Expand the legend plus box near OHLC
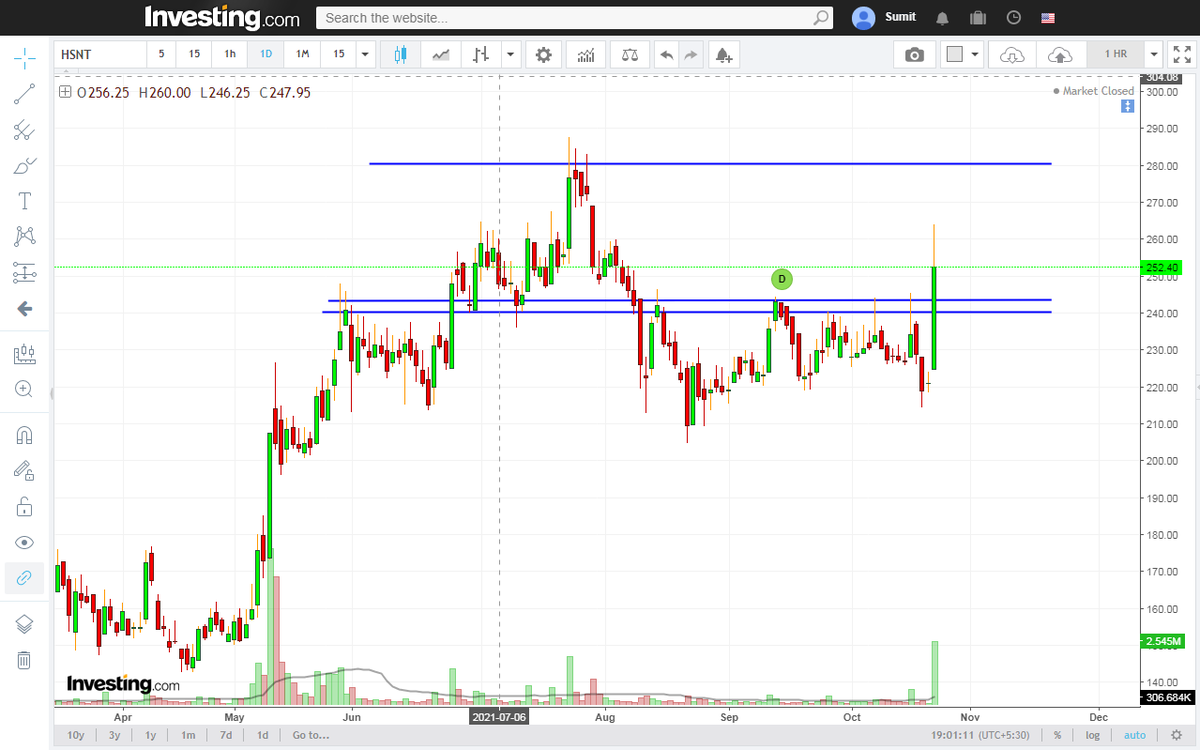The height and width of the screenshot is (750, 1200). click(x=65, y=92)
